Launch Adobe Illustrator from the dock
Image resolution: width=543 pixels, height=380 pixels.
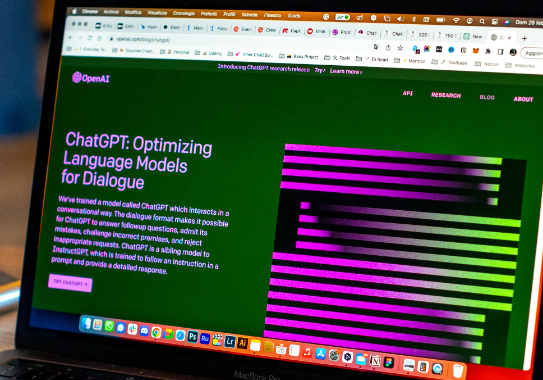pos(242,343)
